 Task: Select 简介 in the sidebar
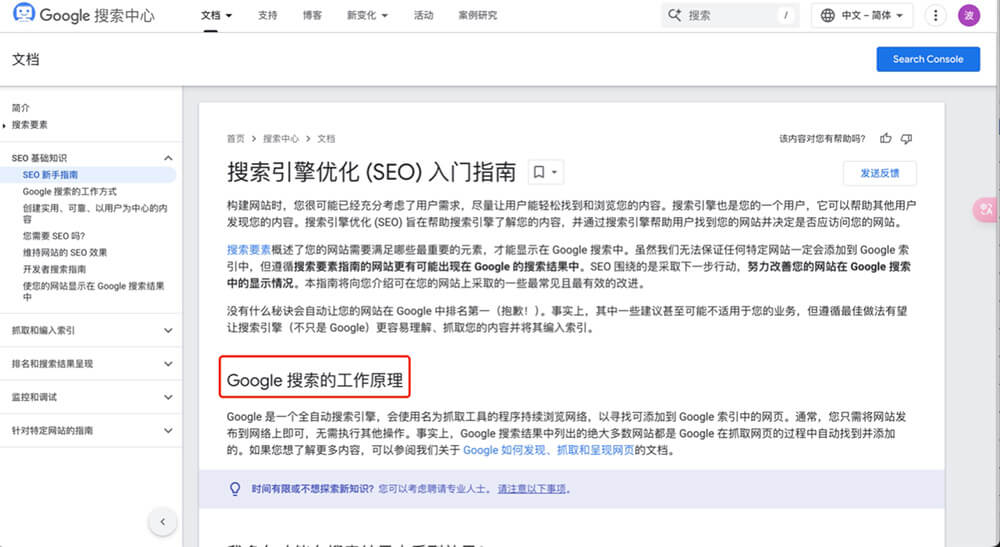21,108
